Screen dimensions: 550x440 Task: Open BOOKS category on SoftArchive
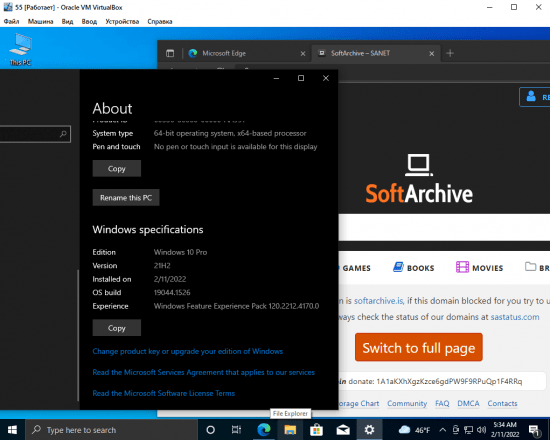[x=414, y=268]
